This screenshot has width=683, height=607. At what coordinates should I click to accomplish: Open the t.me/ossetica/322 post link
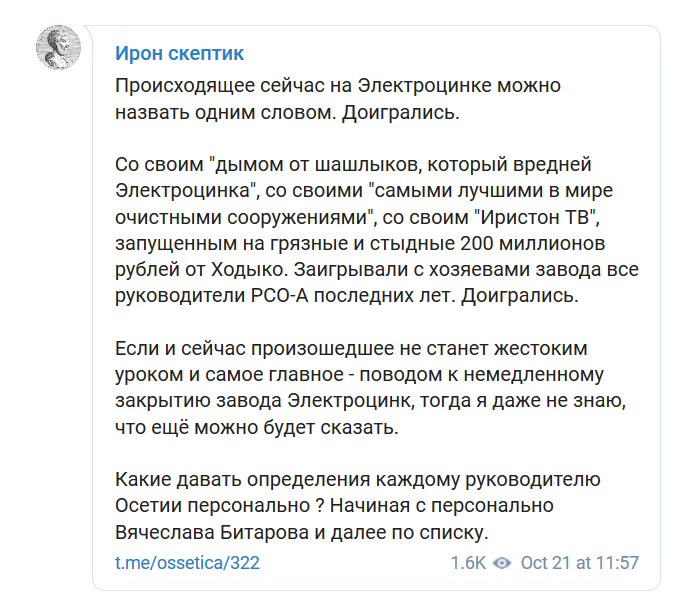tap(187, 563)
